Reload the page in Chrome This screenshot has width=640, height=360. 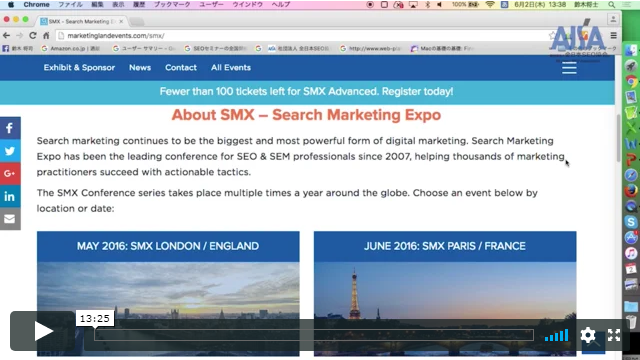point(33,36)
